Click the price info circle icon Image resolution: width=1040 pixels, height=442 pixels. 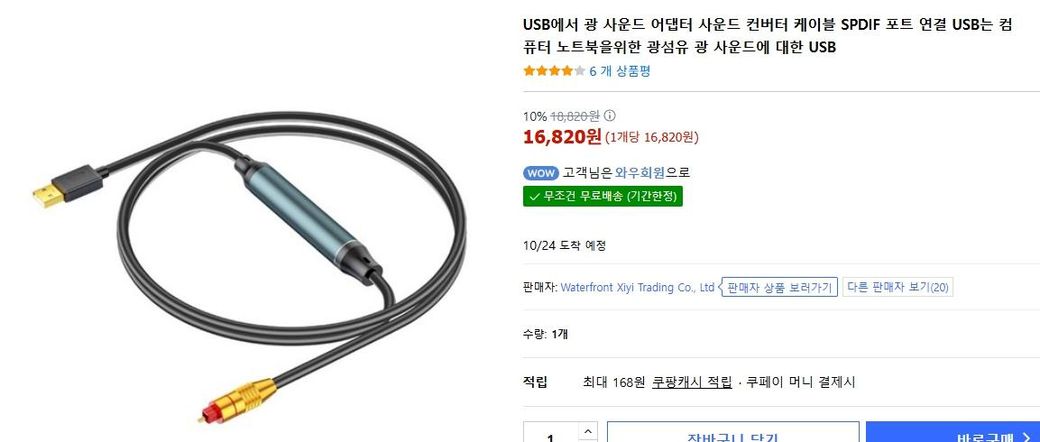pyautogui.click(x=610, y=116)
